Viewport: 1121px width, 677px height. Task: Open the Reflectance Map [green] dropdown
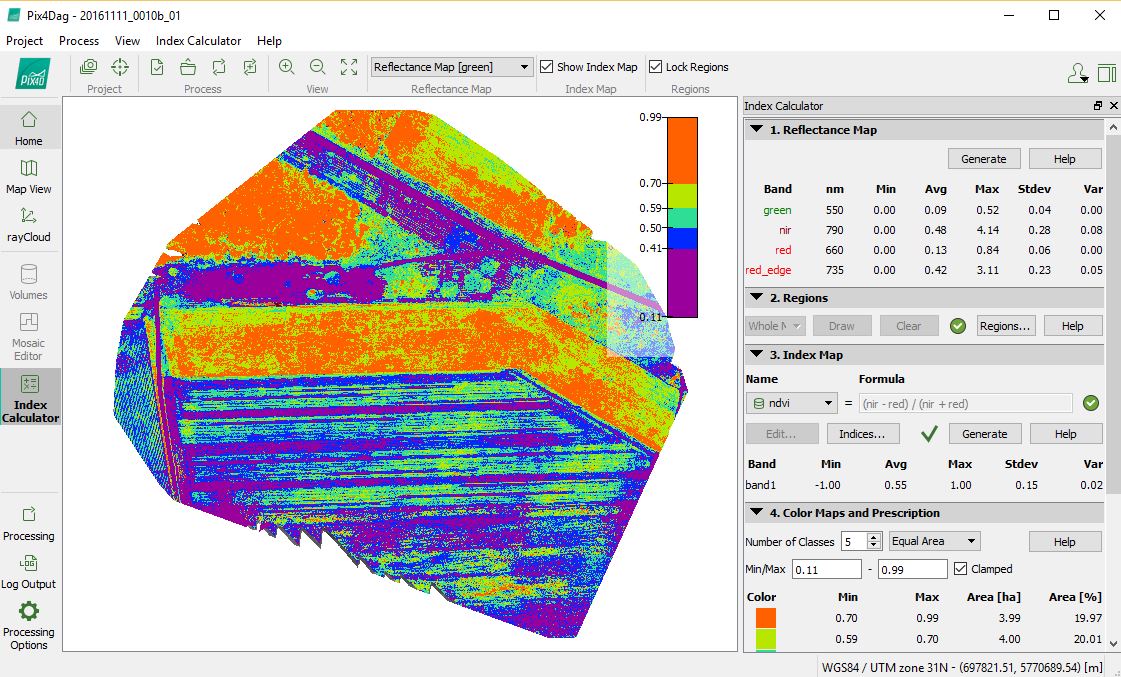(452, 66)
